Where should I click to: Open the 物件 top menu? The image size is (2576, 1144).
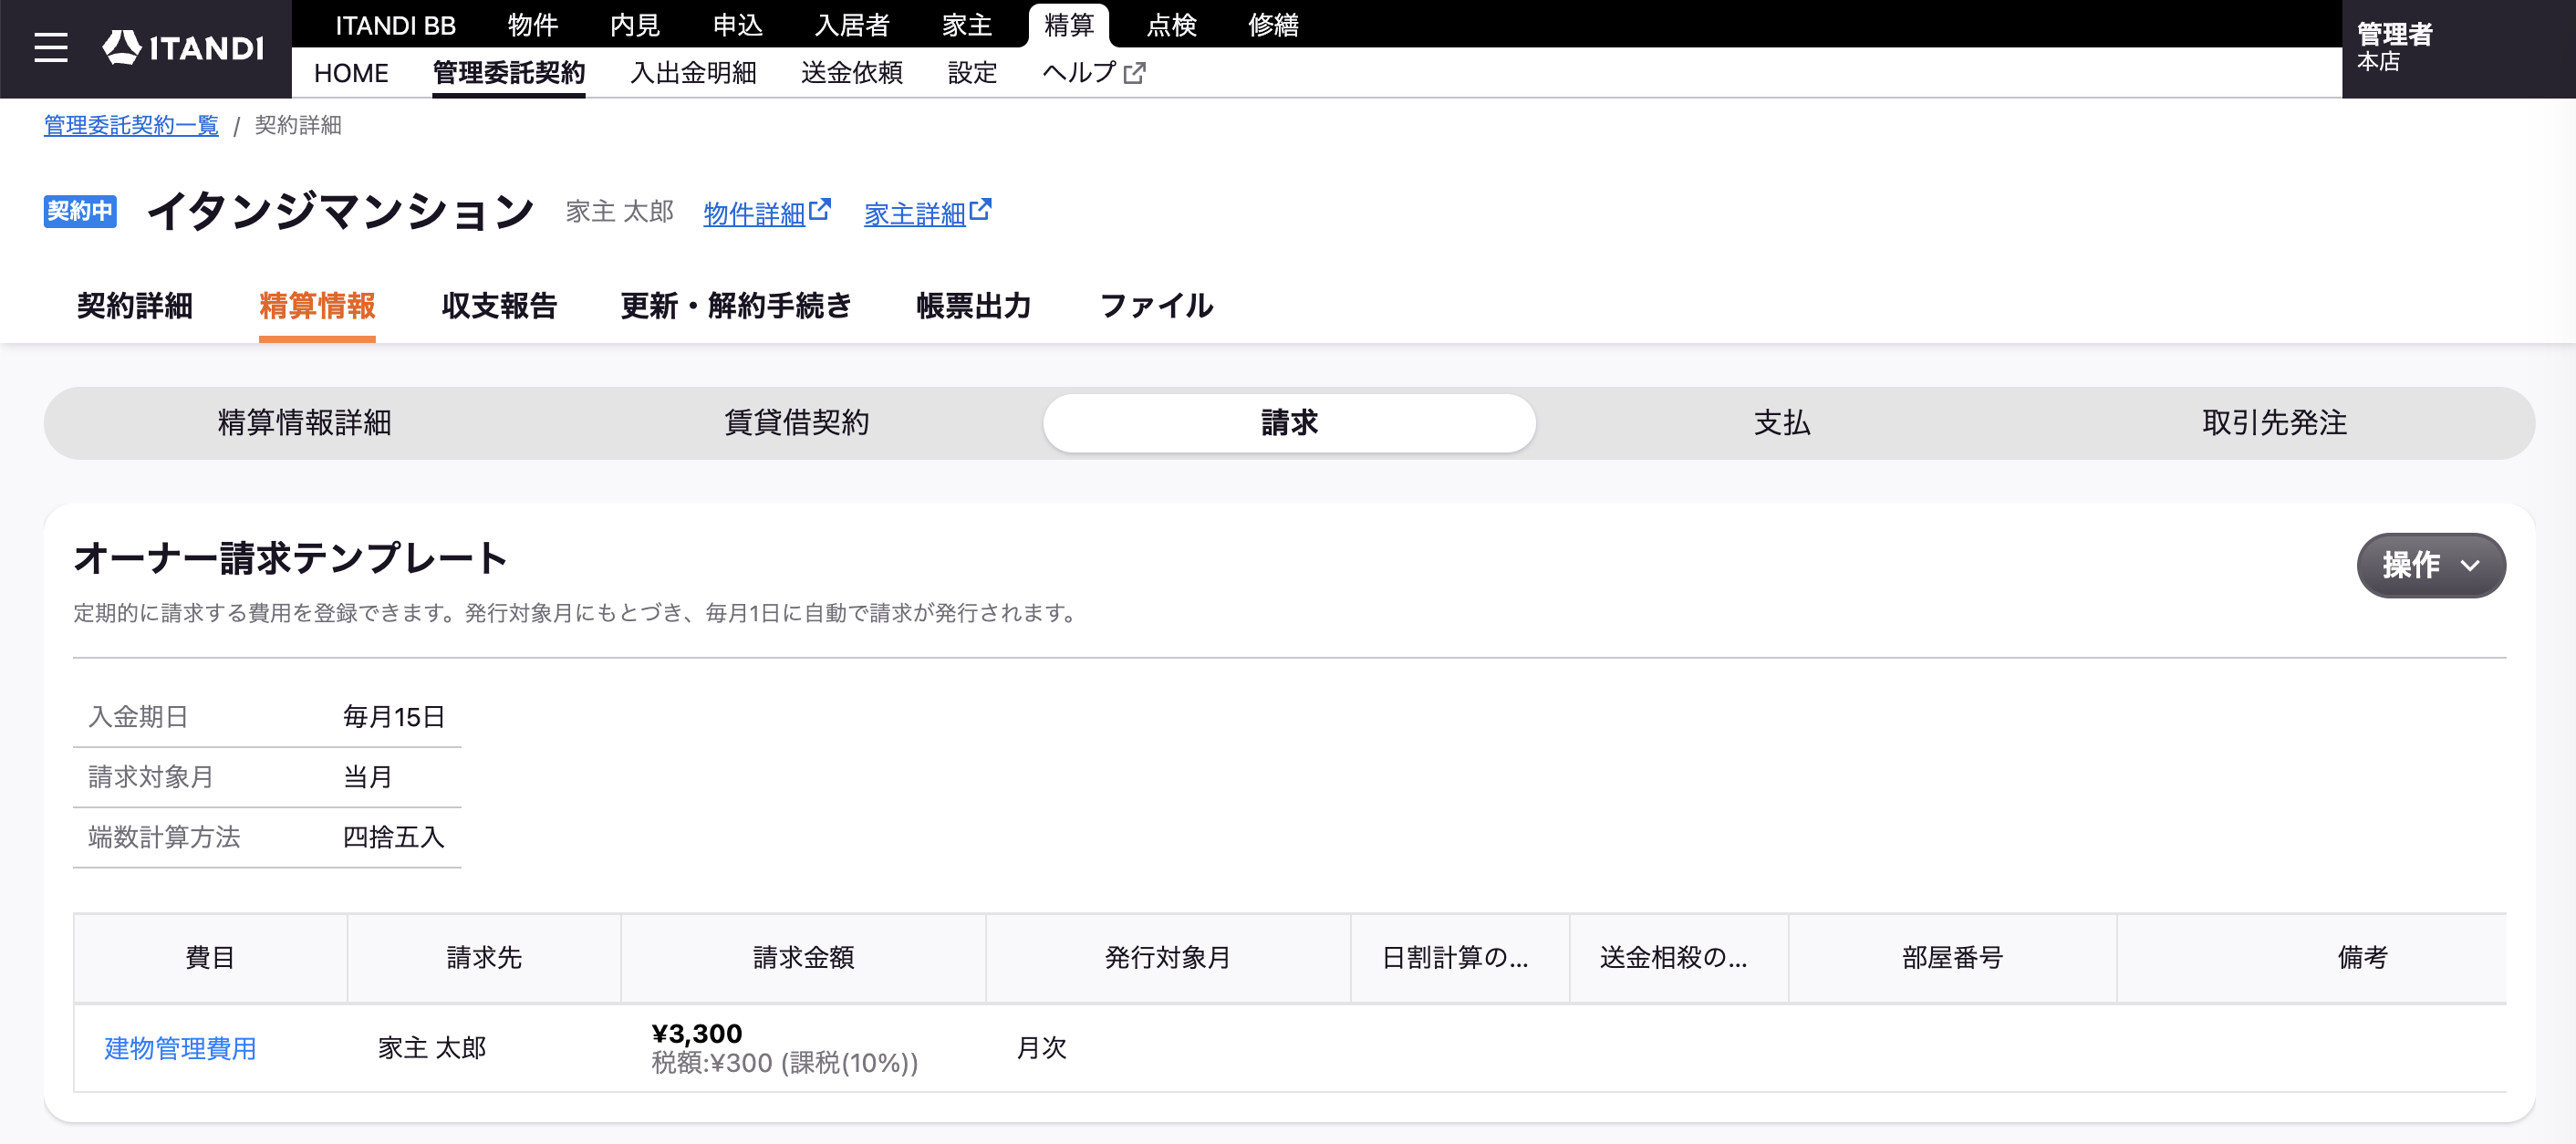[532, 25]
